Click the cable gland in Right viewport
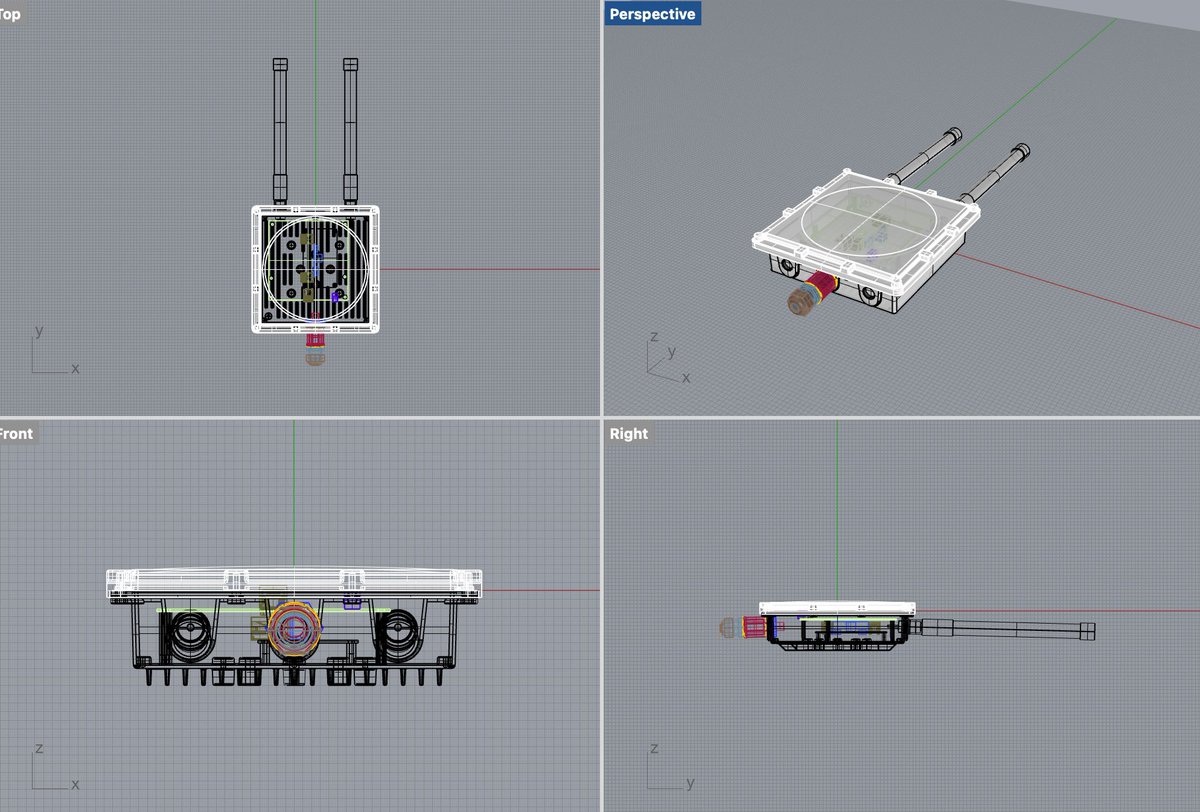Image resolution: width=1200 pixels, height=812 pixels. (x=741, y=629)
